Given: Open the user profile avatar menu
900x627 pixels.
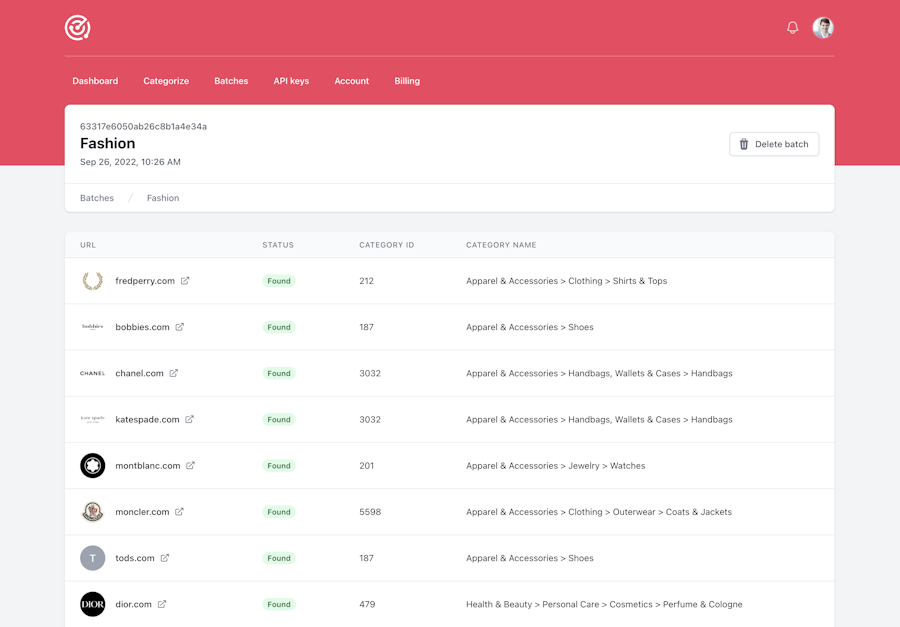Looking at the screenshot, I should 823,28.
